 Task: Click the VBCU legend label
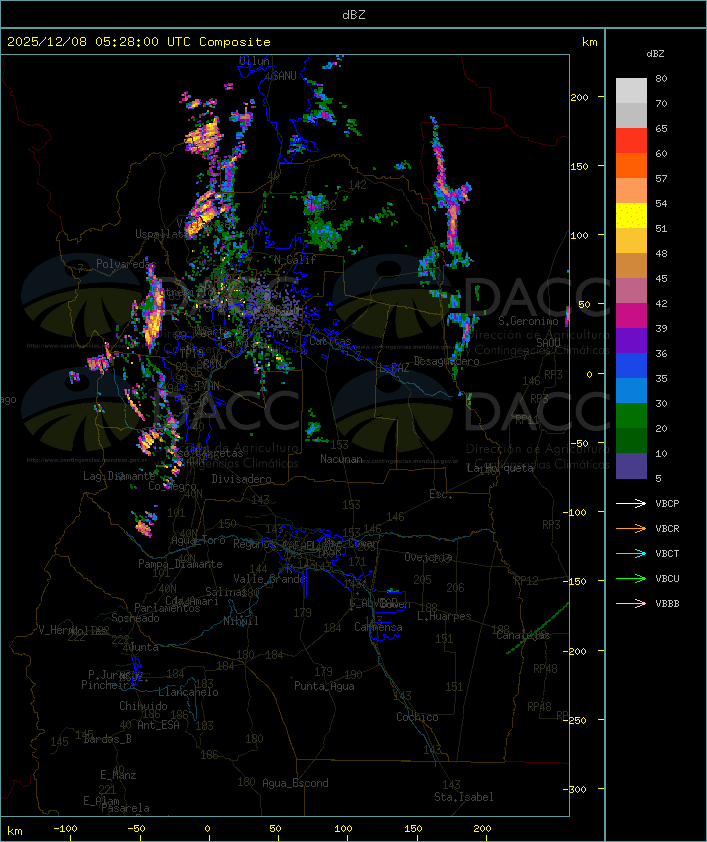tap(667, 578)
